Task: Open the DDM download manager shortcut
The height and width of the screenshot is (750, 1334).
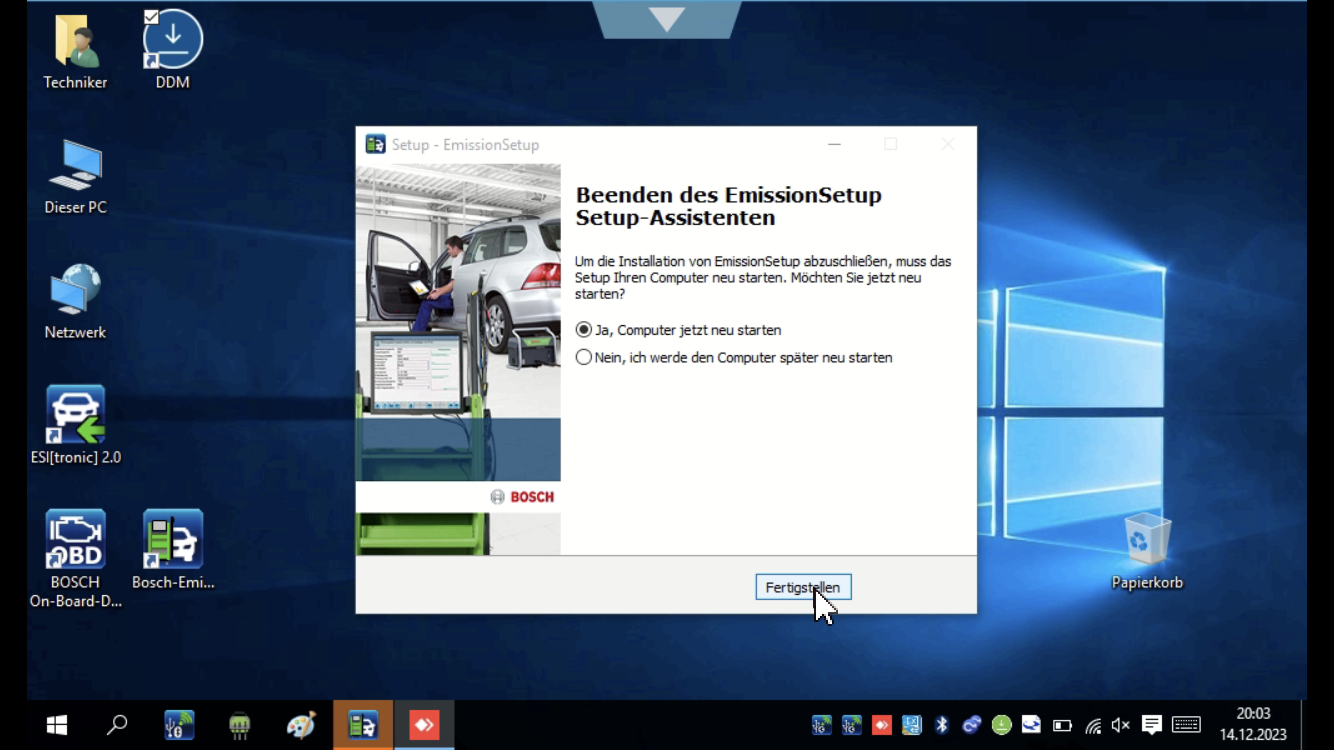Action: click(173, 42)
